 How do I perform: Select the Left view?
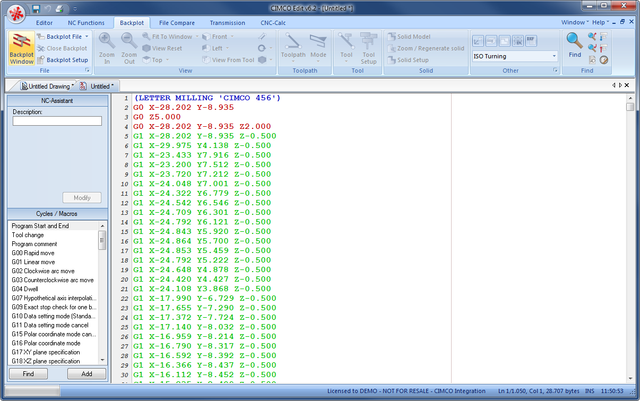point(216,48)
